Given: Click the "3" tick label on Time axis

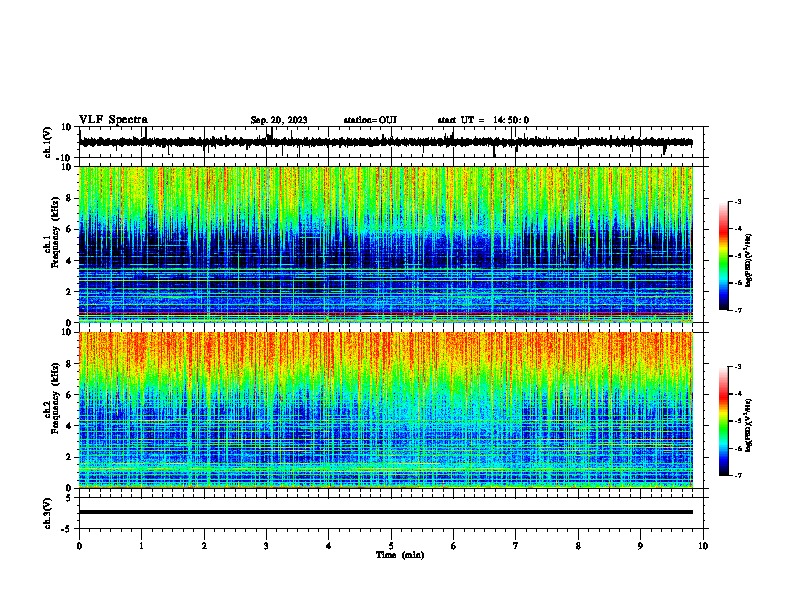Looking at the screenshot, I should (x=266, y=546).
